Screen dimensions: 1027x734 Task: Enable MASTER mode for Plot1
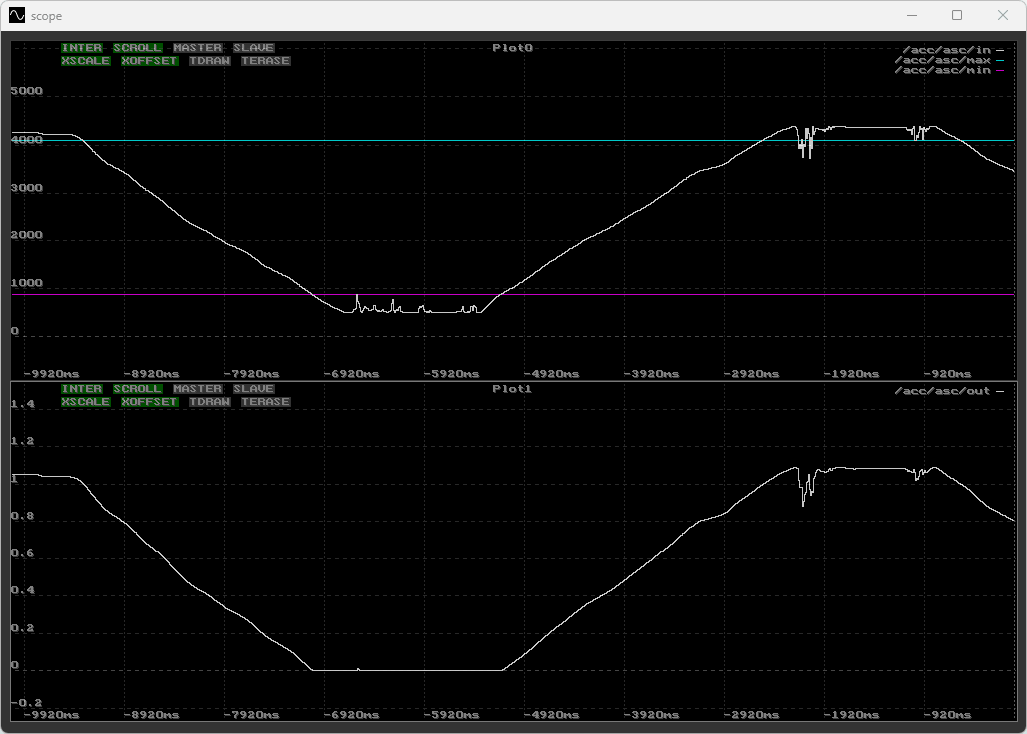coord(198,389)
